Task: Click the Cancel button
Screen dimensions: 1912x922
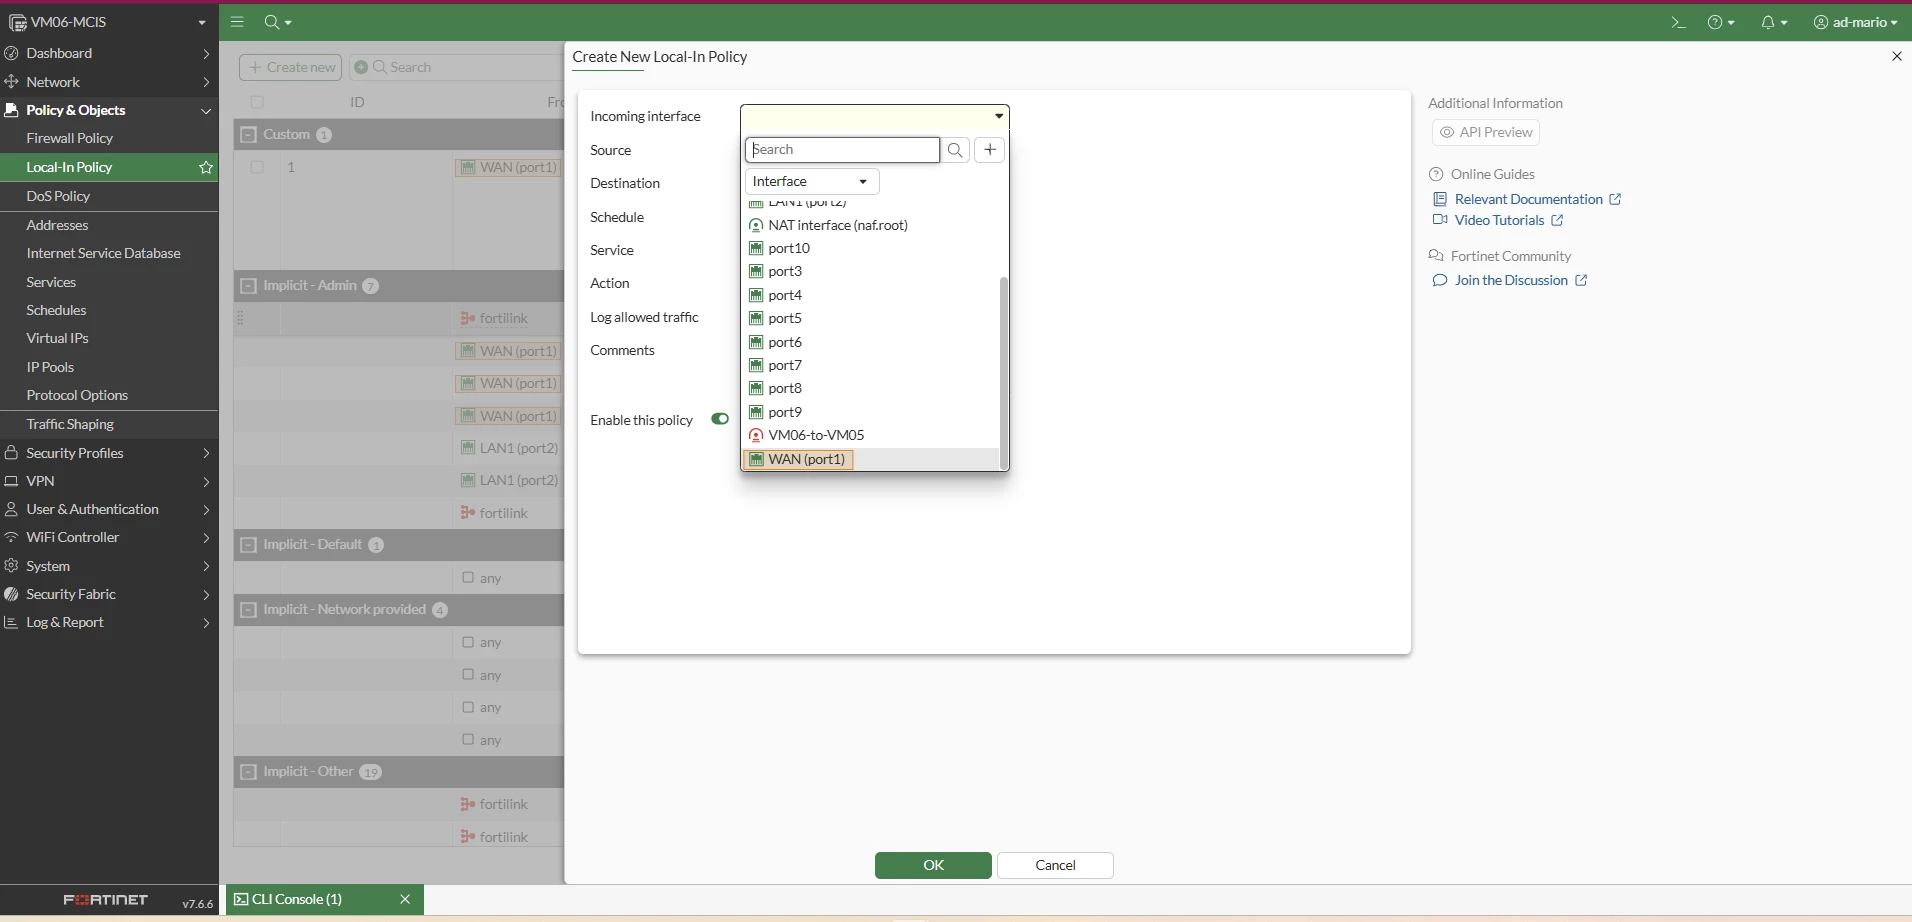Action: tap(1055, 865)
